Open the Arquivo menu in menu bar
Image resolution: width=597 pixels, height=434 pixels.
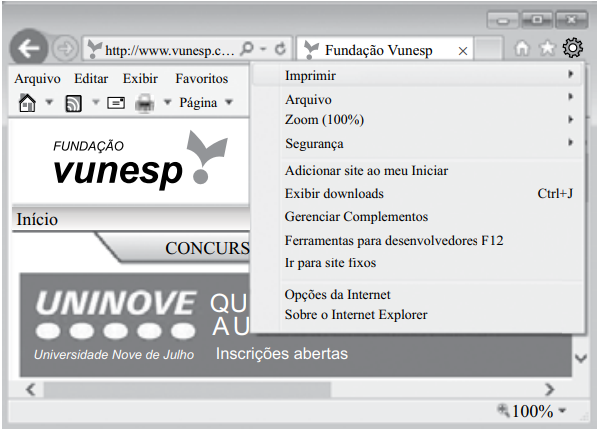pos(37,79)
